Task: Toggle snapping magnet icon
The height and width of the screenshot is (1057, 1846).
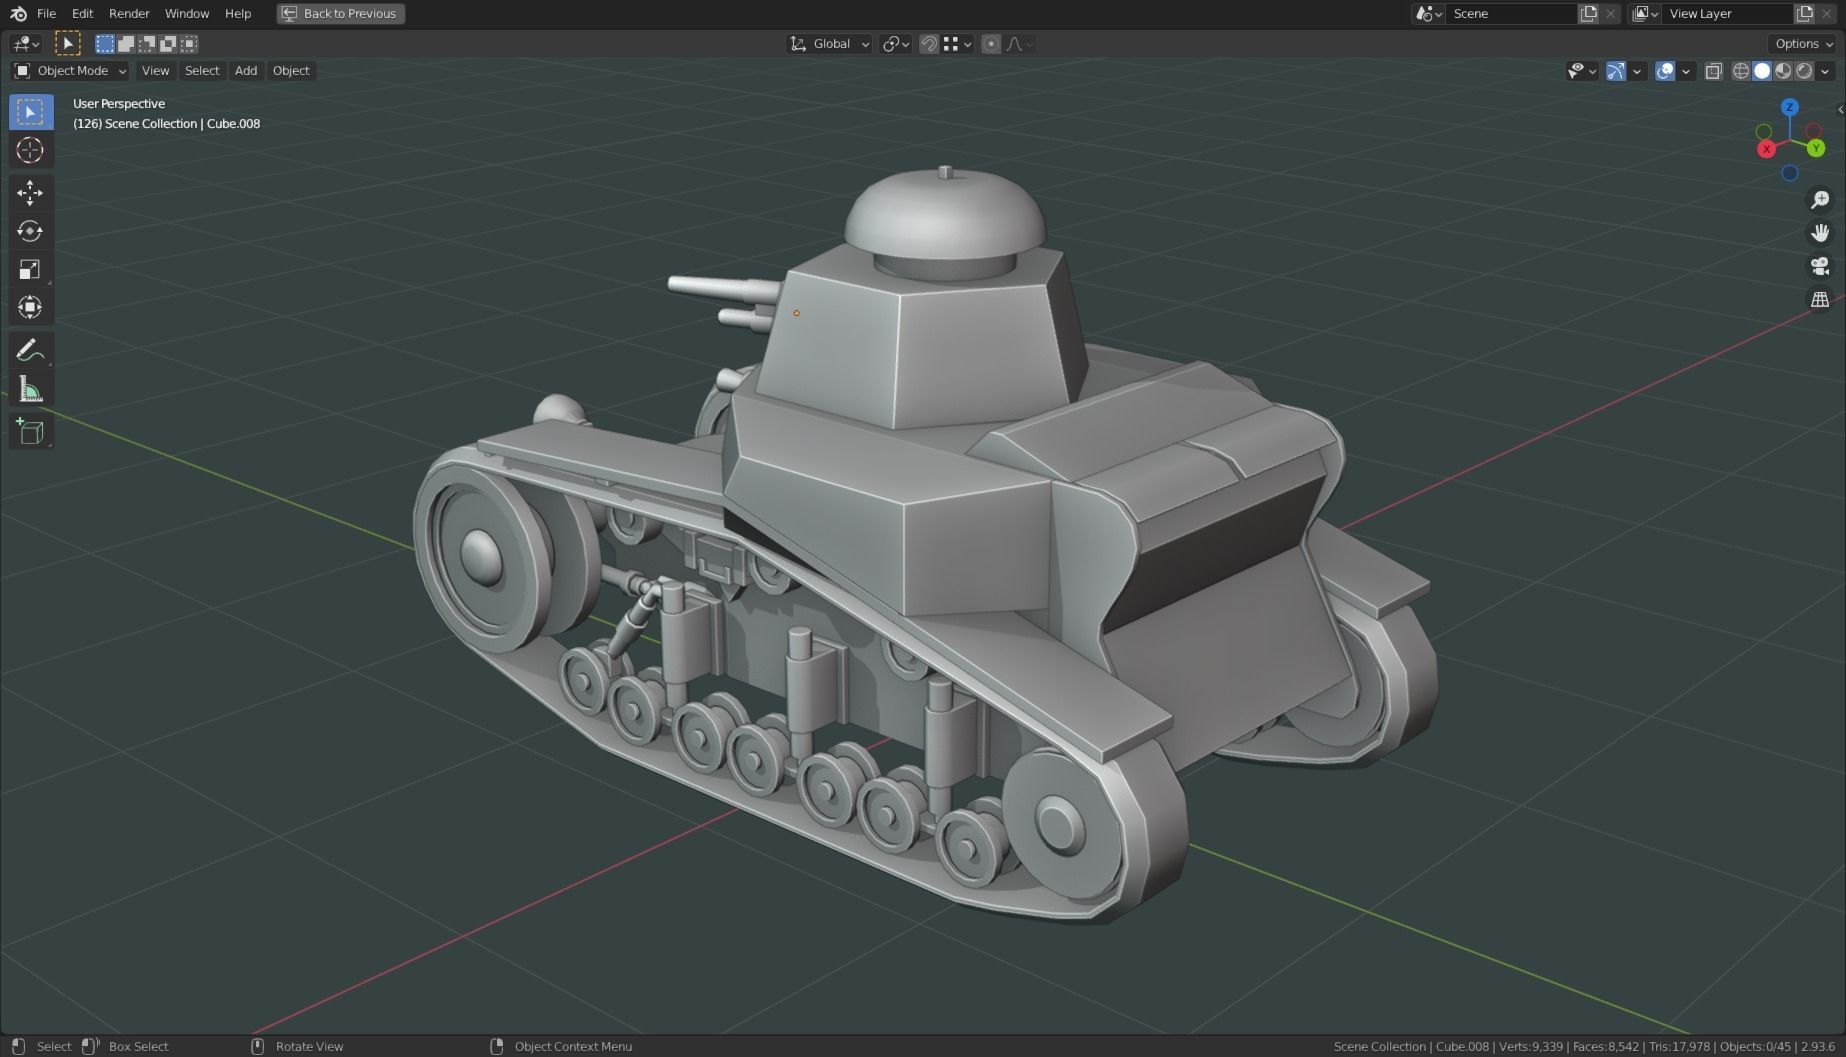Action: pos(929,43)
